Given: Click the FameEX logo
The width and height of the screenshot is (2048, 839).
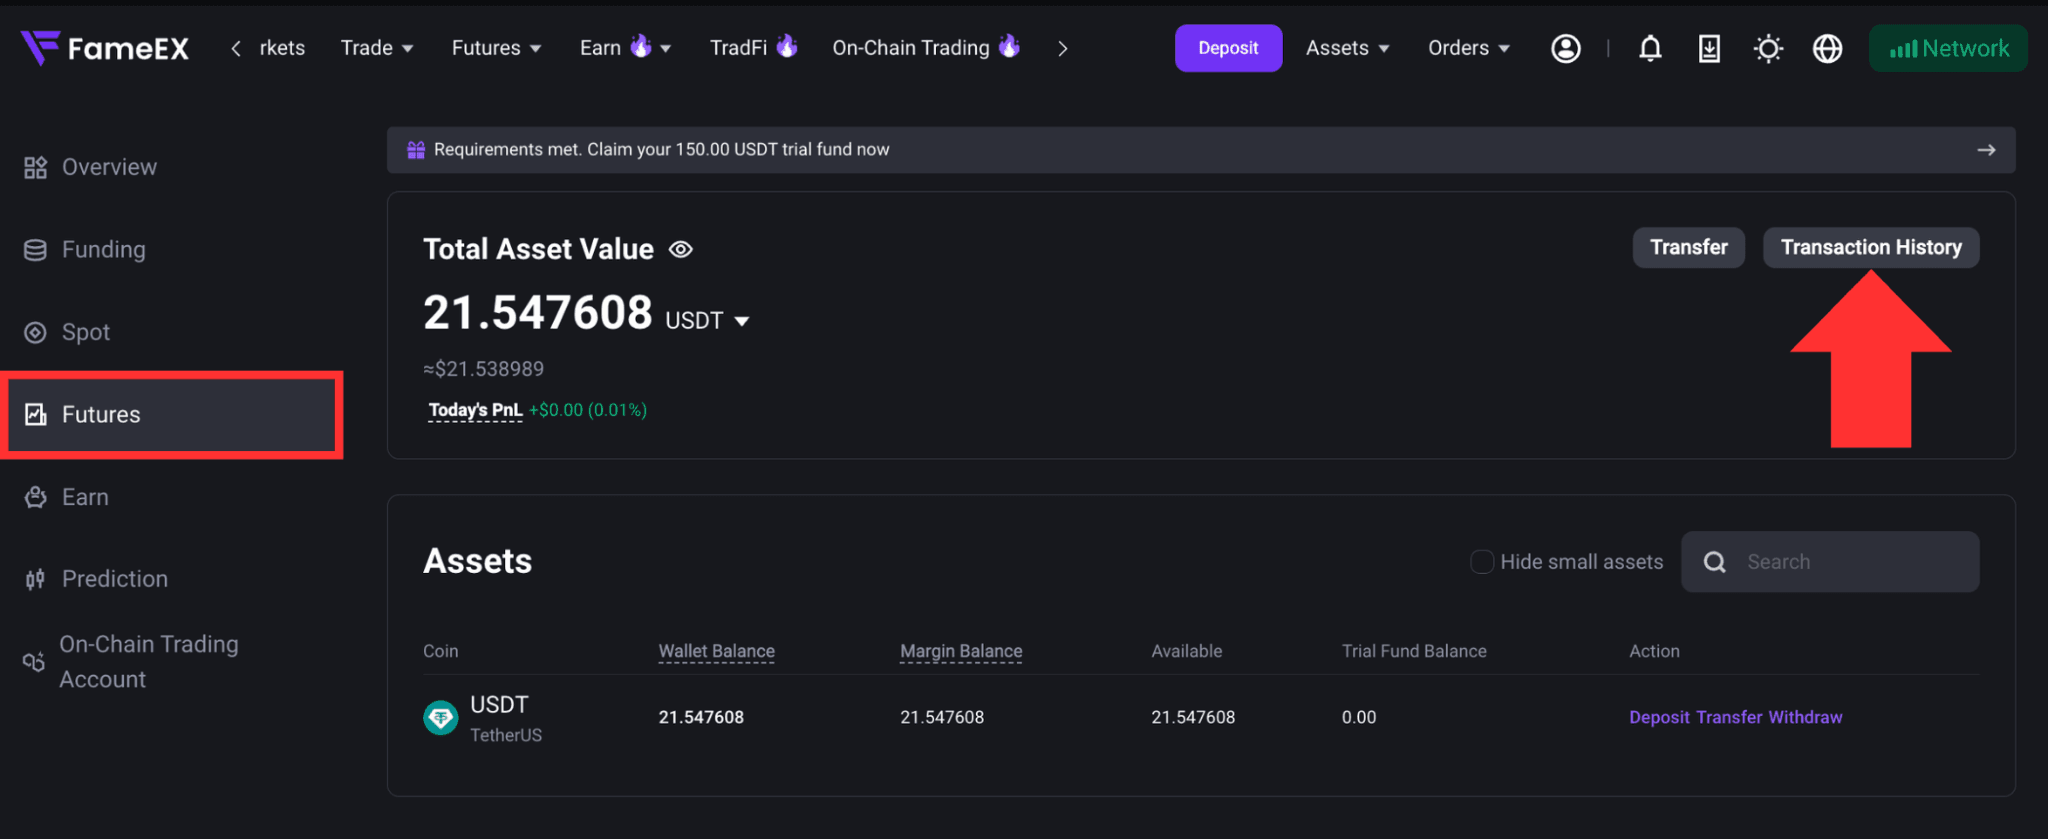Looking at the screenshot, I should pos(104,47).
